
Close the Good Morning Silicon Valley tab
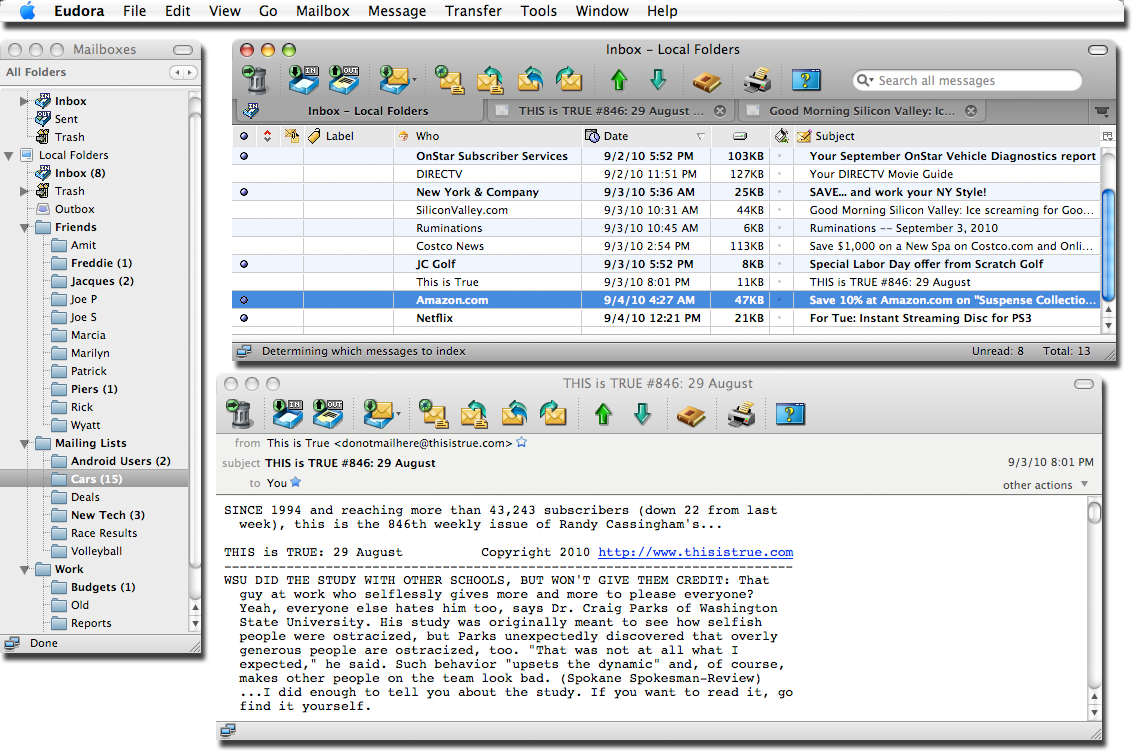[x=971, y=110]
